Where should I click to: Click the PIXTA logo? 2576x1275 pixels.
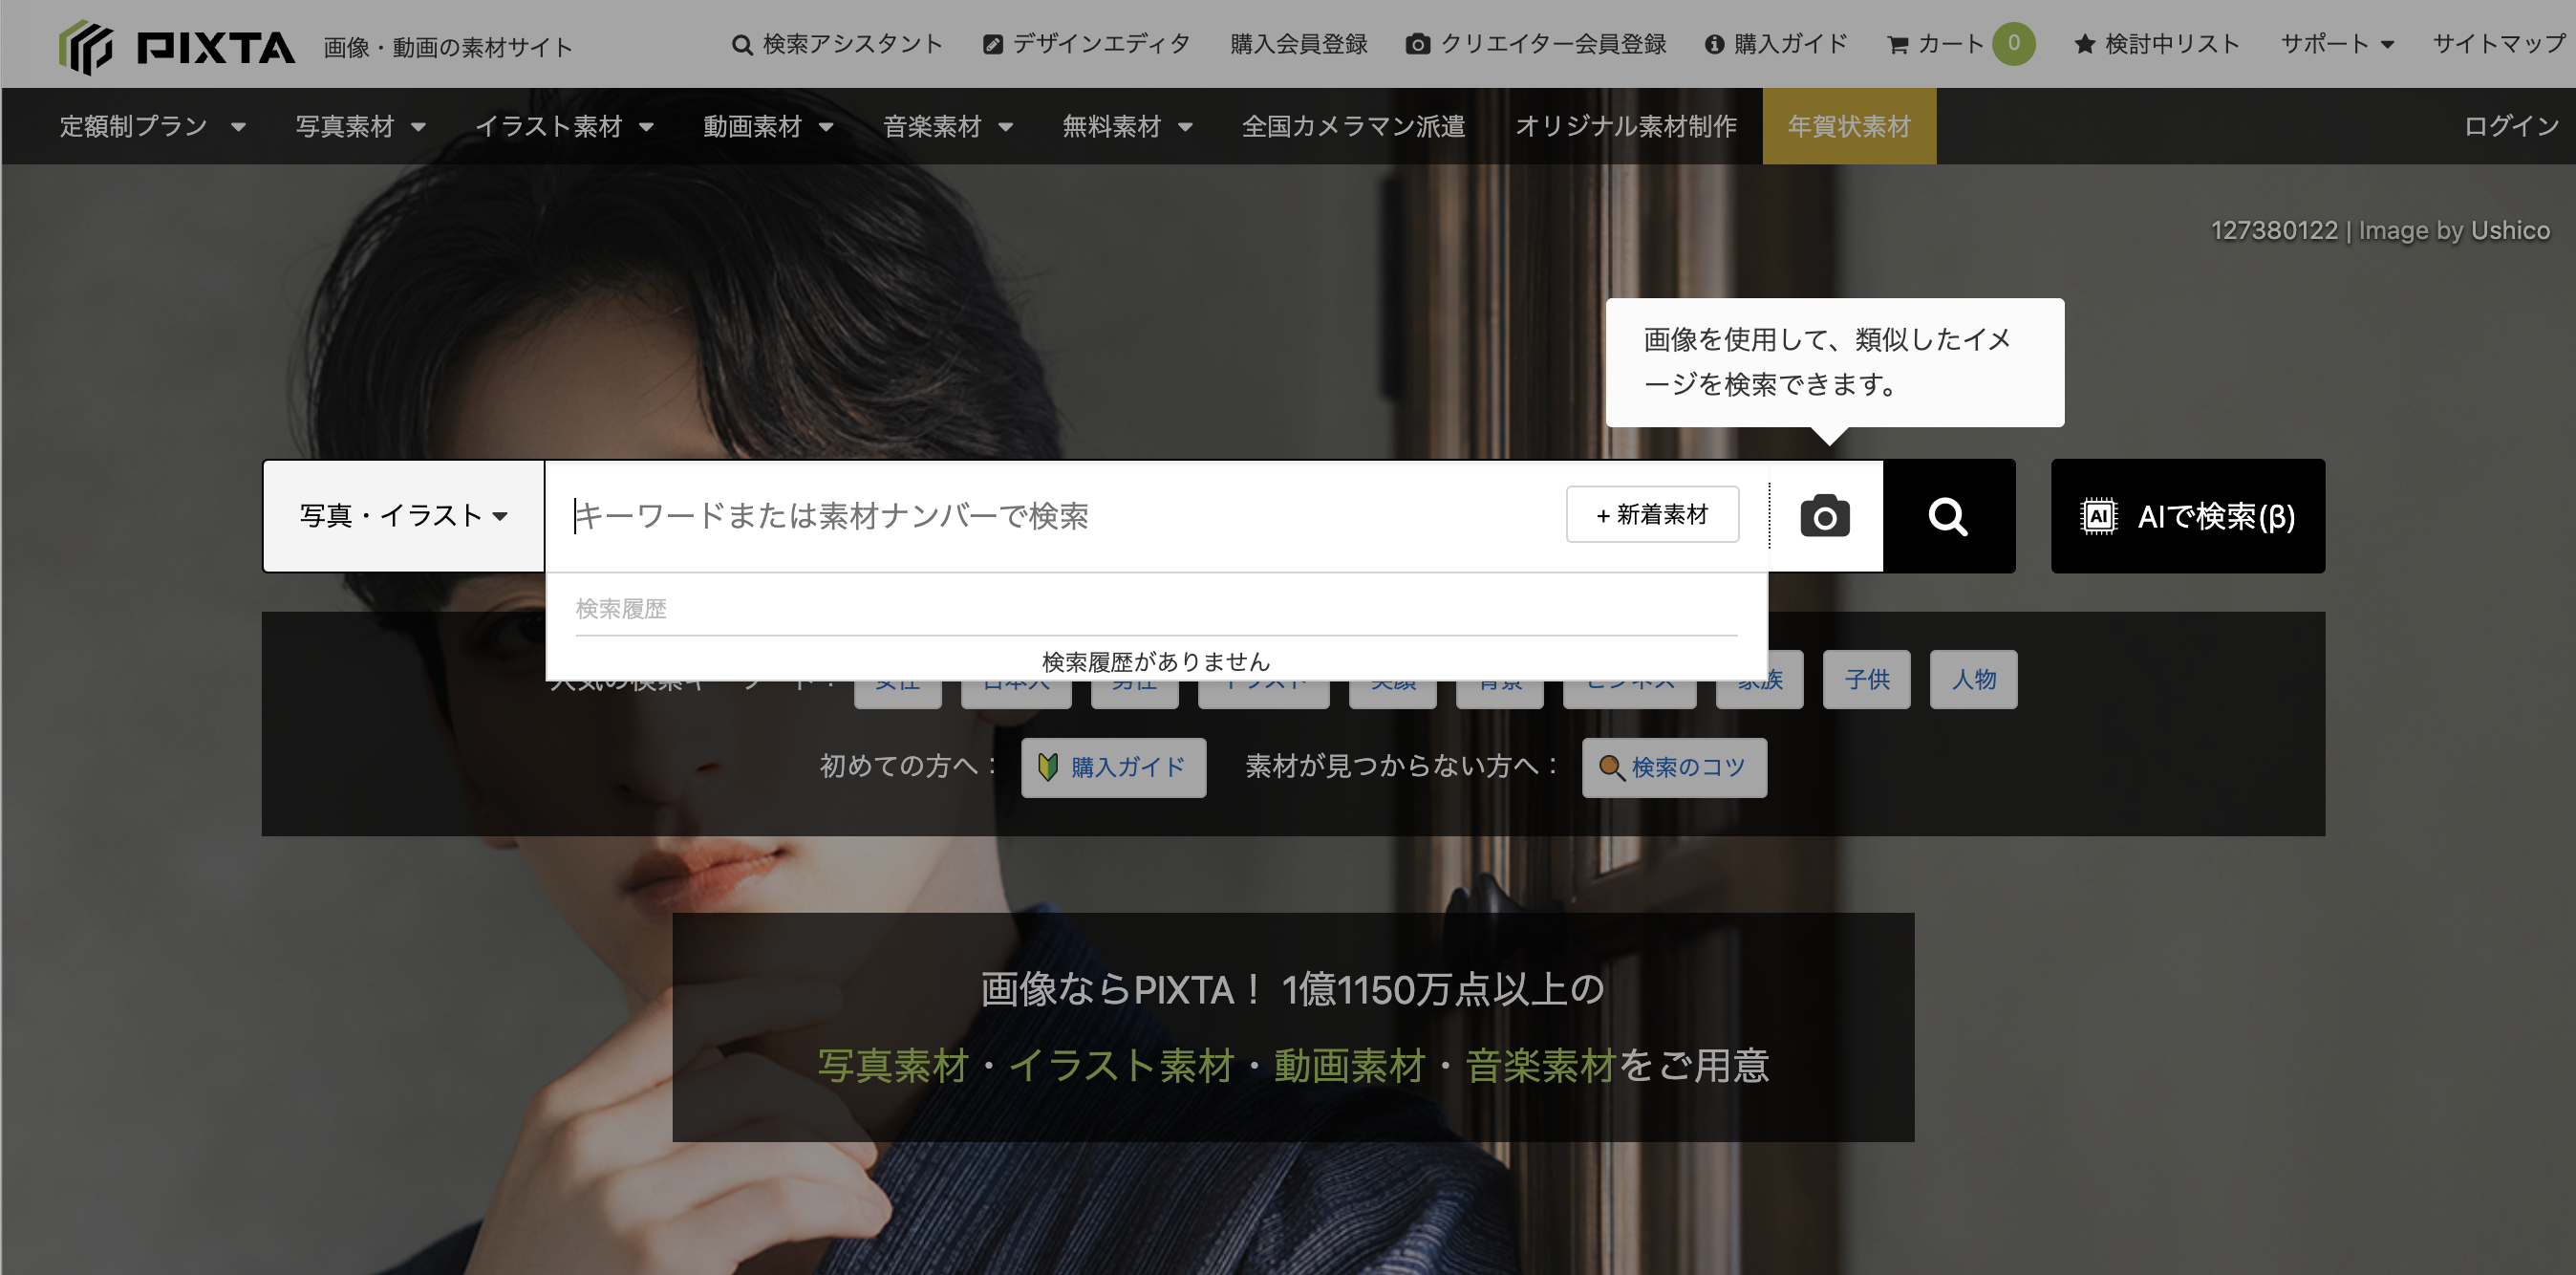(x=178, y=46)
